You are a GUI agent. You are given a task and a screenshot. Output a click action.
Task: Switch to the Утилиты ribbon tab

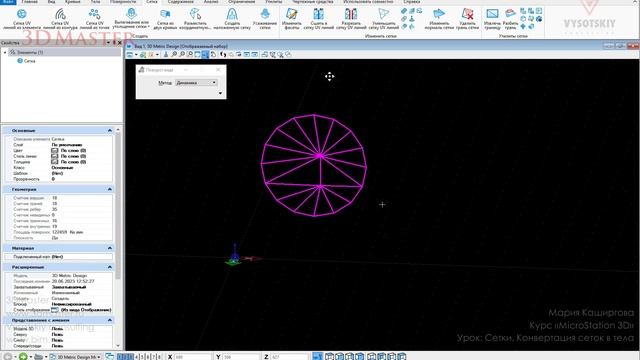pos(273,2)
